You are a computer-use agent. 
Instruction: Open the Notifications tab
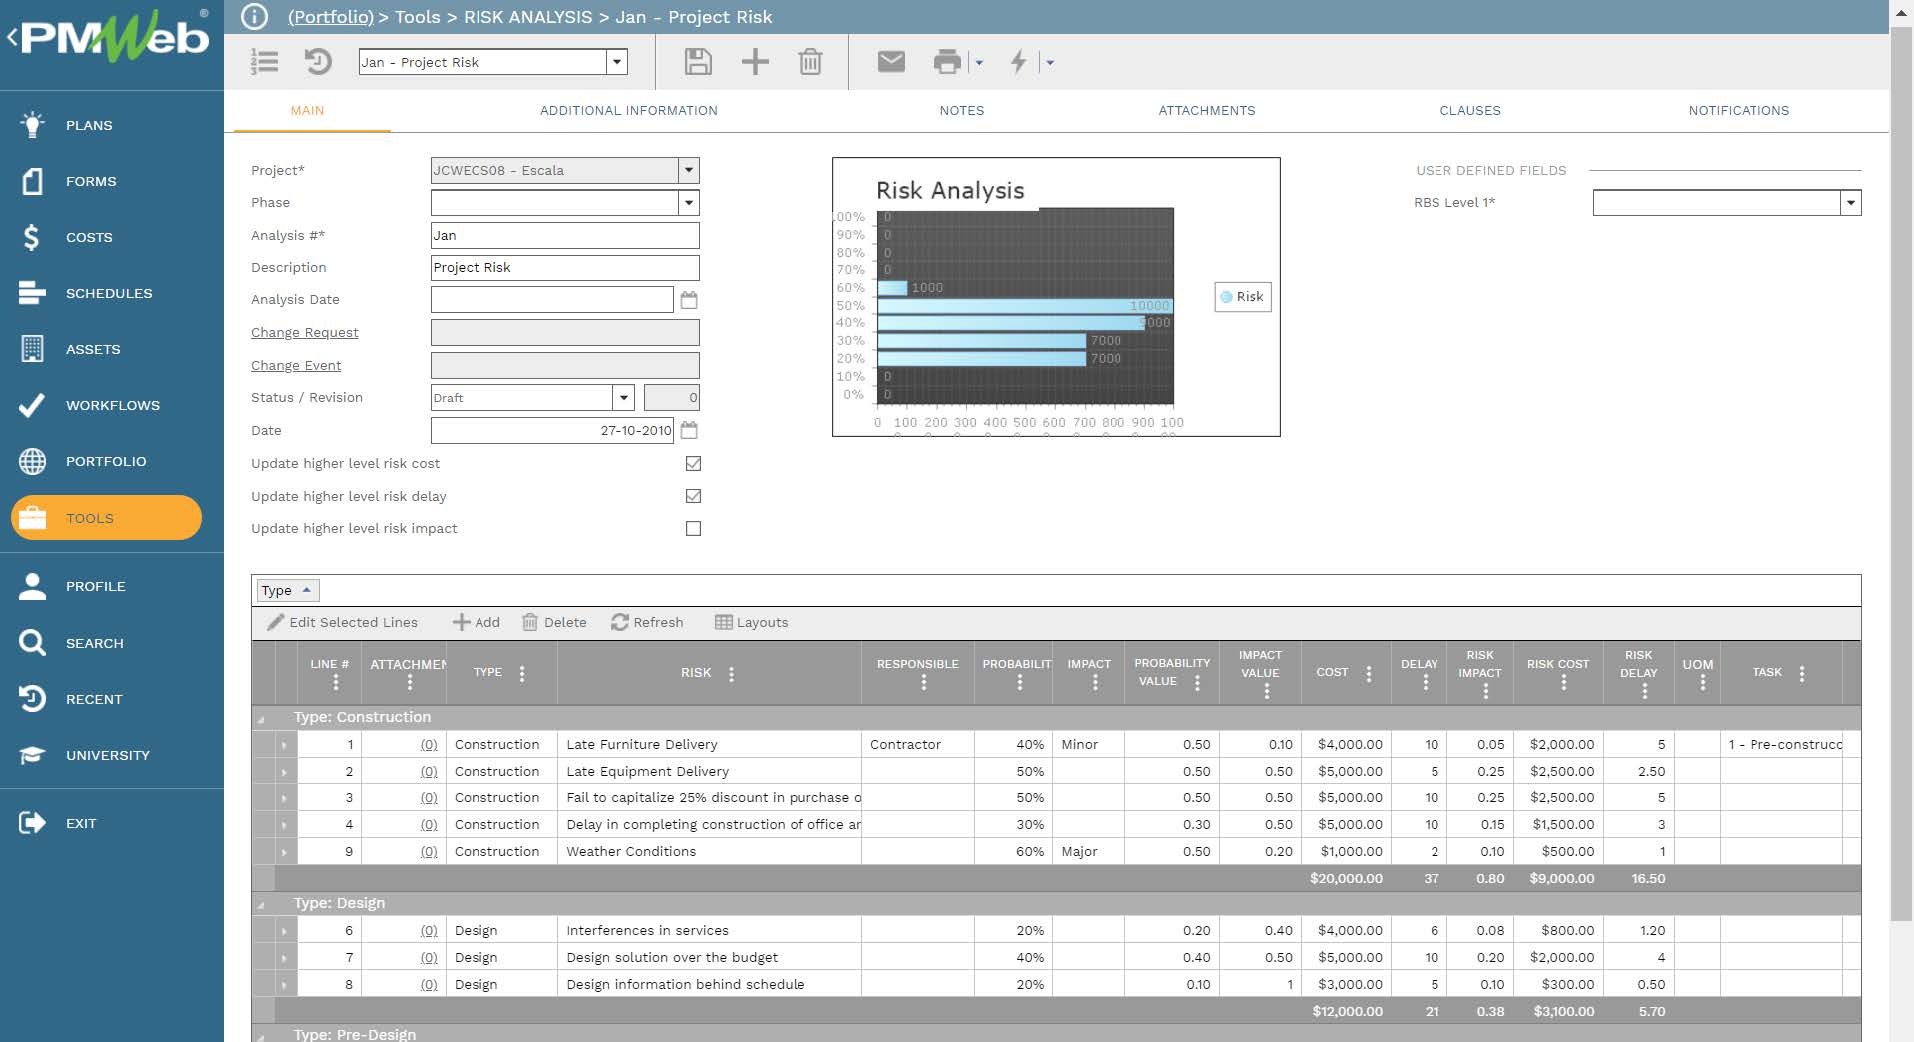tap(1738, 111)
